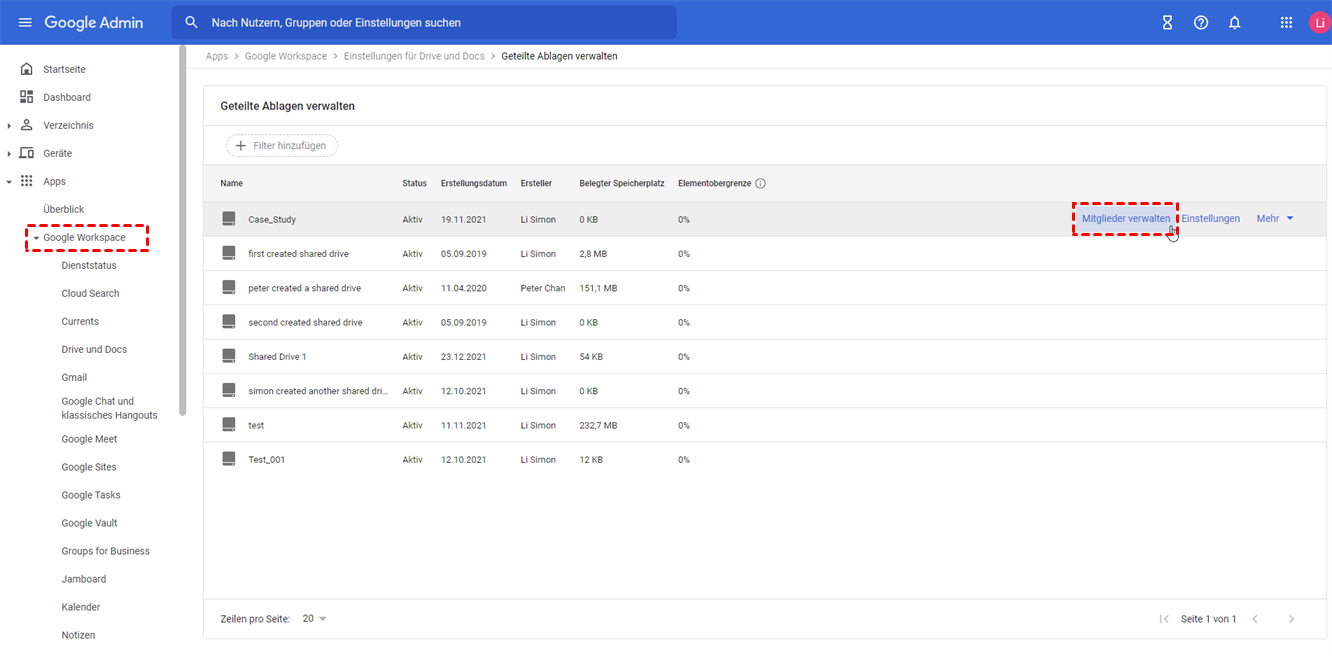This screenshot has height=656, width=1332.
Task: Select Drive und Docs in sidebar
Action: 94,349
